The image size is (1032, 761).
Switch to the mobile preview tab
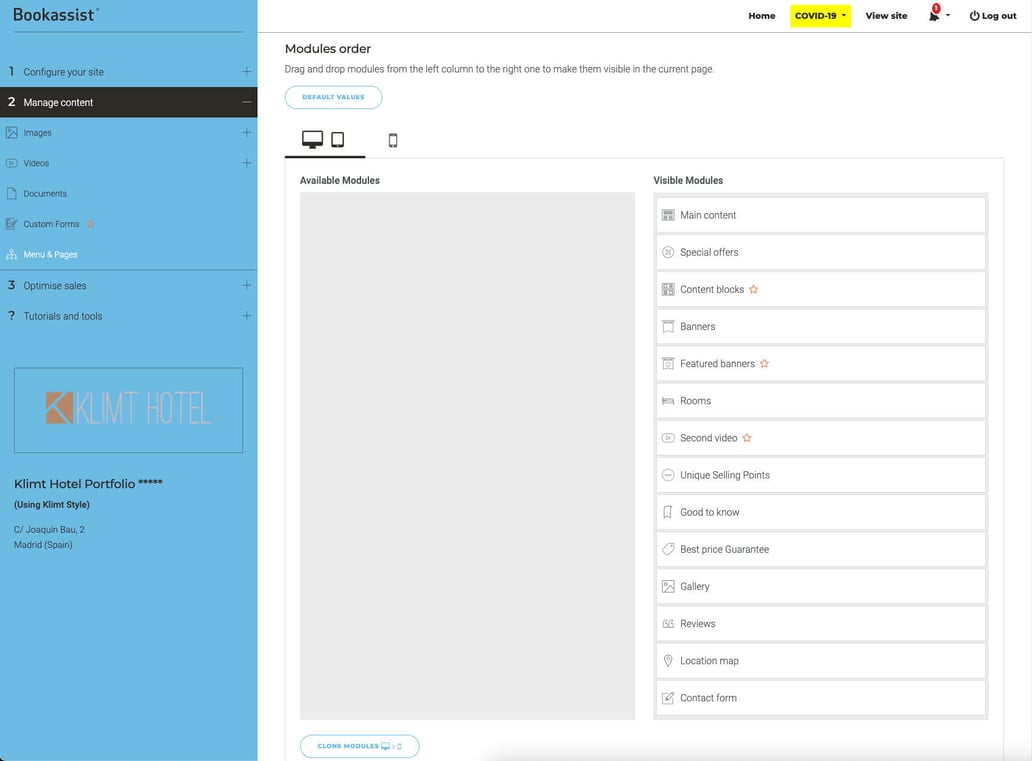coord(392,140)
